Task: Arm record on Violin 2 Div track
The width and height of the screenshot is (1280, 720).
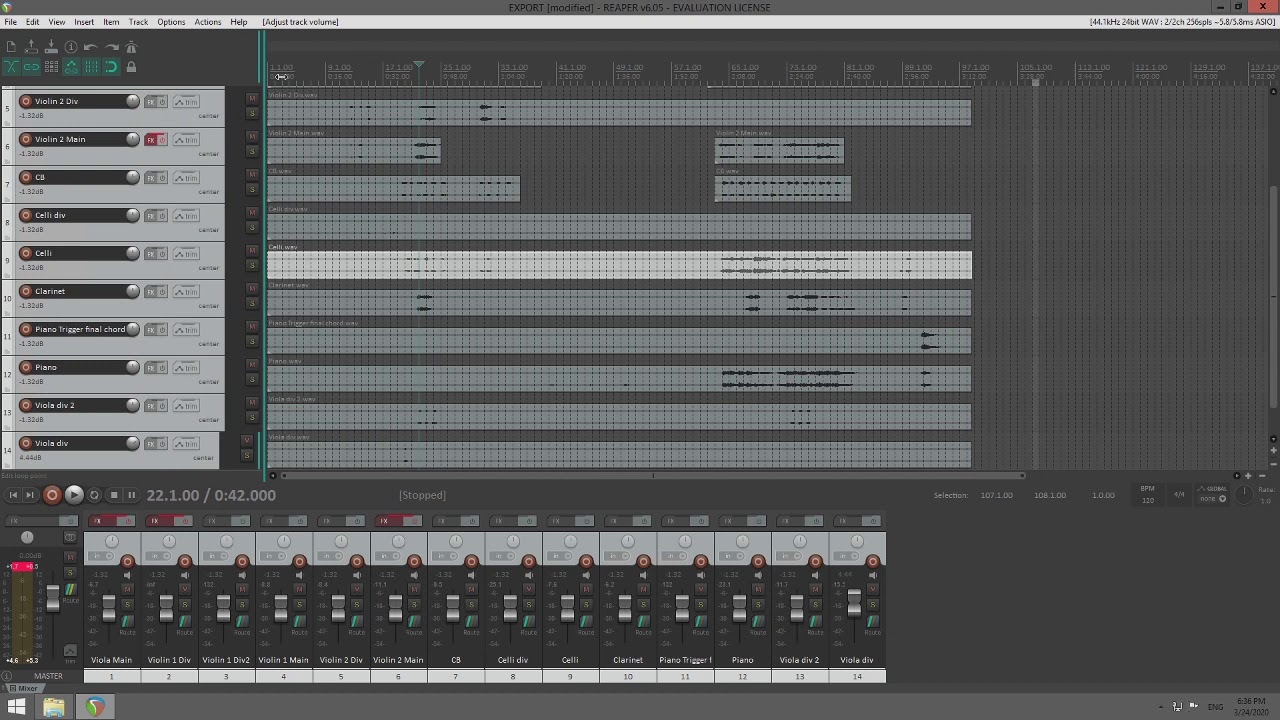Action: (26, 101)
